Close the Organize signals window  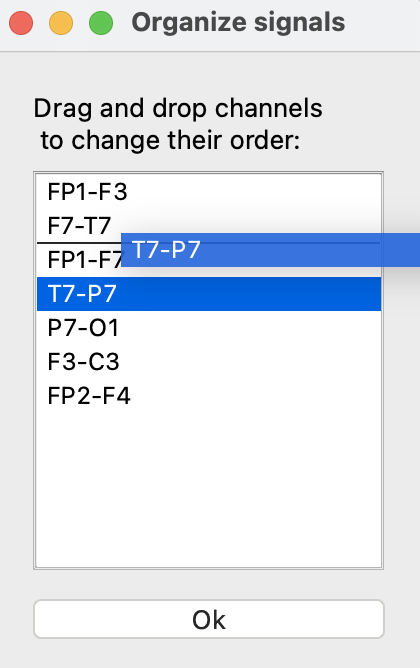21,23
